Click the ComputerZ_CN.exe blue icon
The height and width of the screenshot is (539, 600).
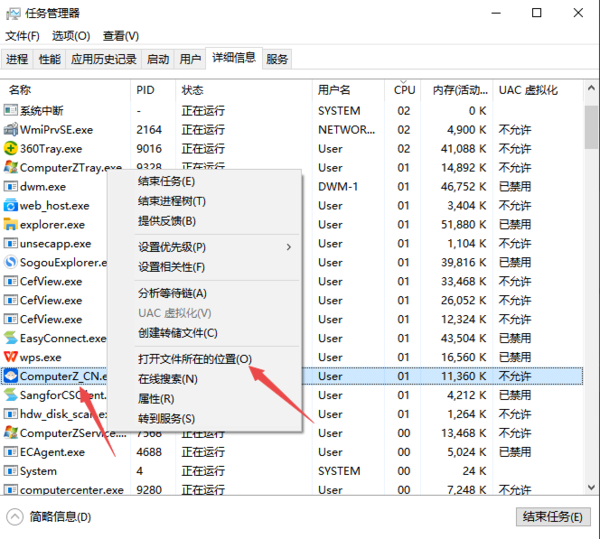11,376
